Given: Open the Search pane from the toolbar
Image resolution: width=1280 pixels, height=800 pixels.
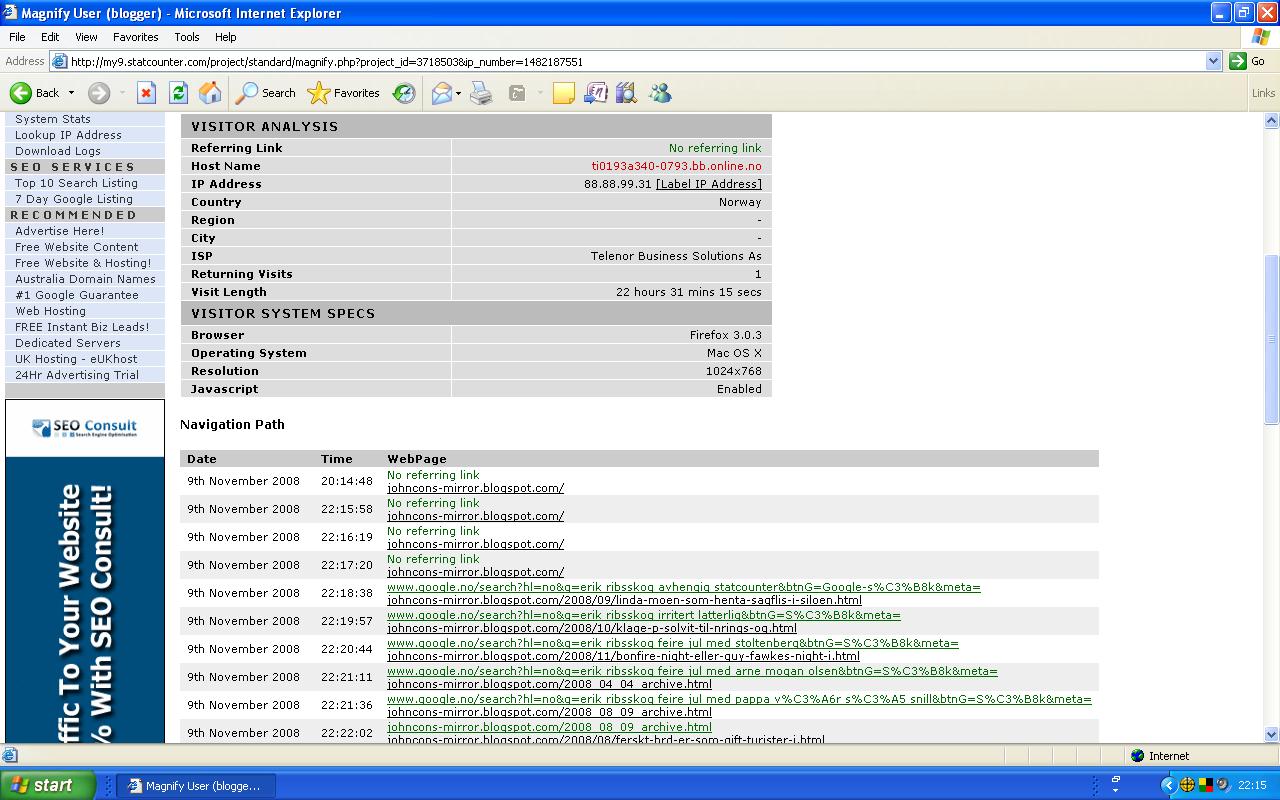Looking at the screenshot, I should pyautogui.click(x=266, y=93).
